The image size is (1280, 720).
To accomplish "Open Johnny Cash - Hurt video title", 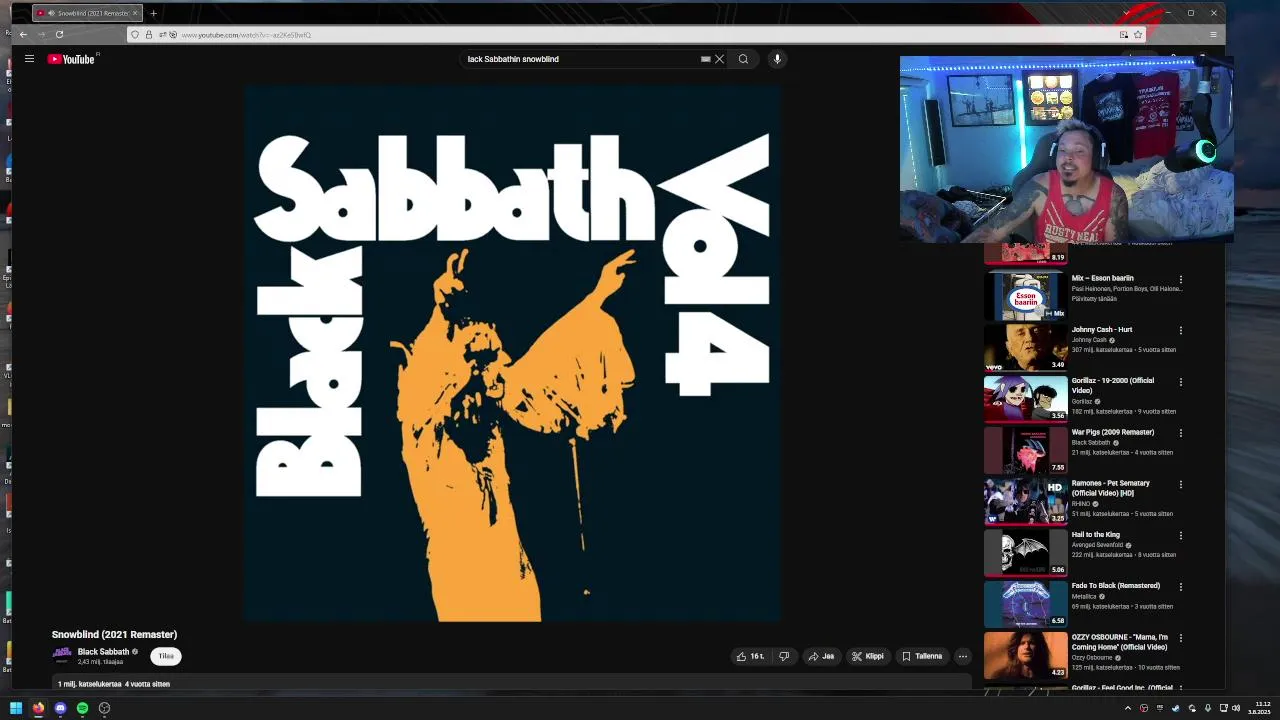I will (x=1102, y=329).
